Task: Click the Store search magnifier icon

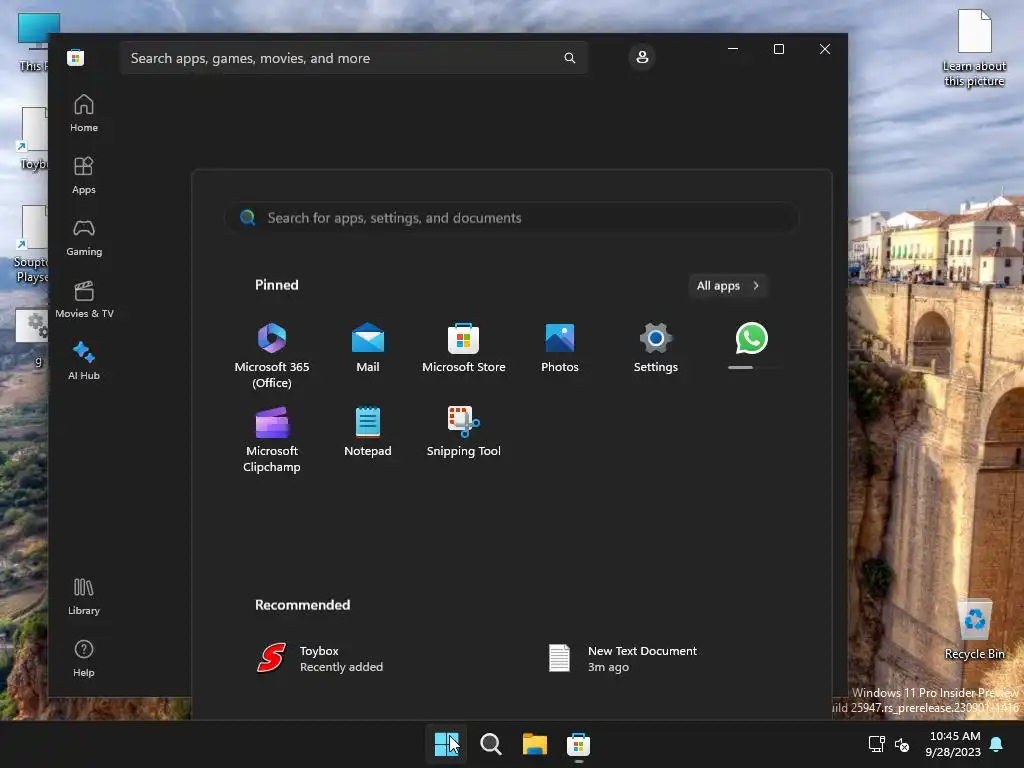Action: [569, 58]
